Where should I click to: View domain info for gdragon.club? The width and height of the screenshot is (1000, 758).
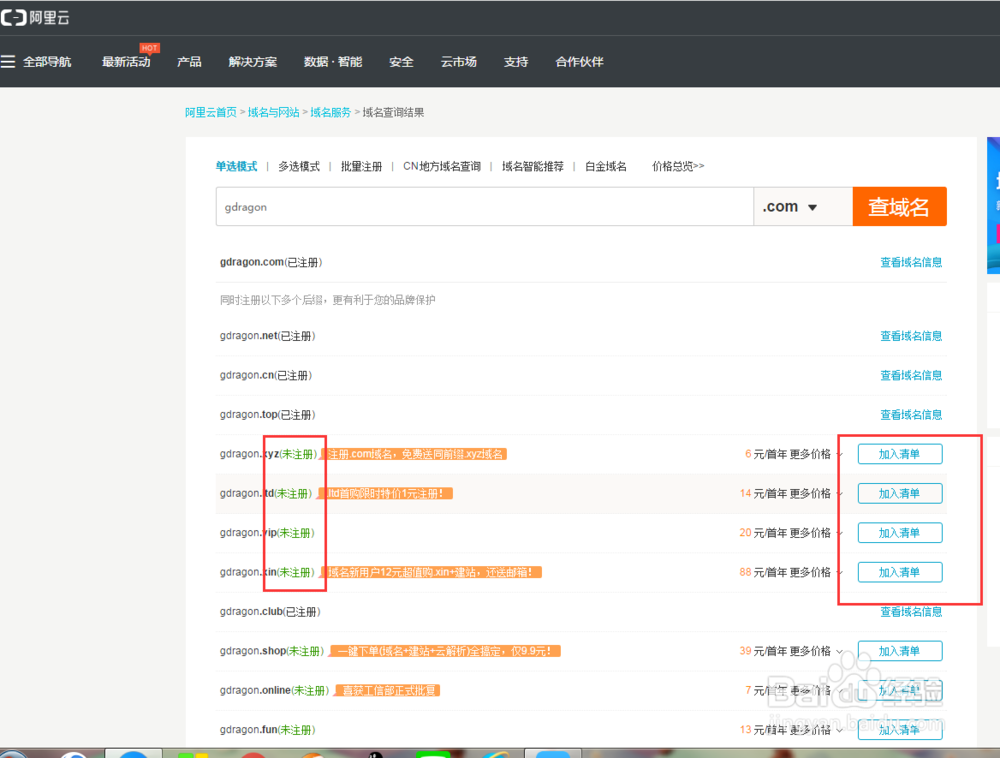911,612
